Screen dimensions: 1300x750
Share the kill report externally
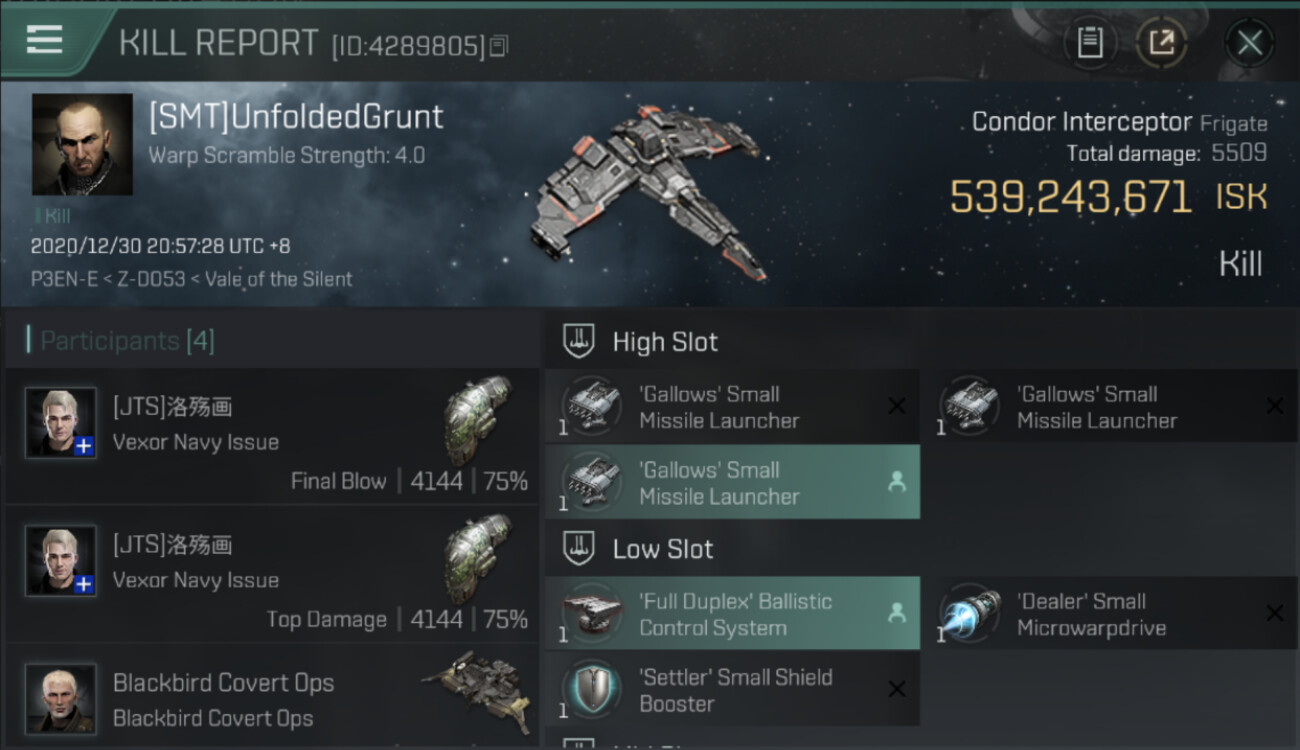(x=1161, y=43)
